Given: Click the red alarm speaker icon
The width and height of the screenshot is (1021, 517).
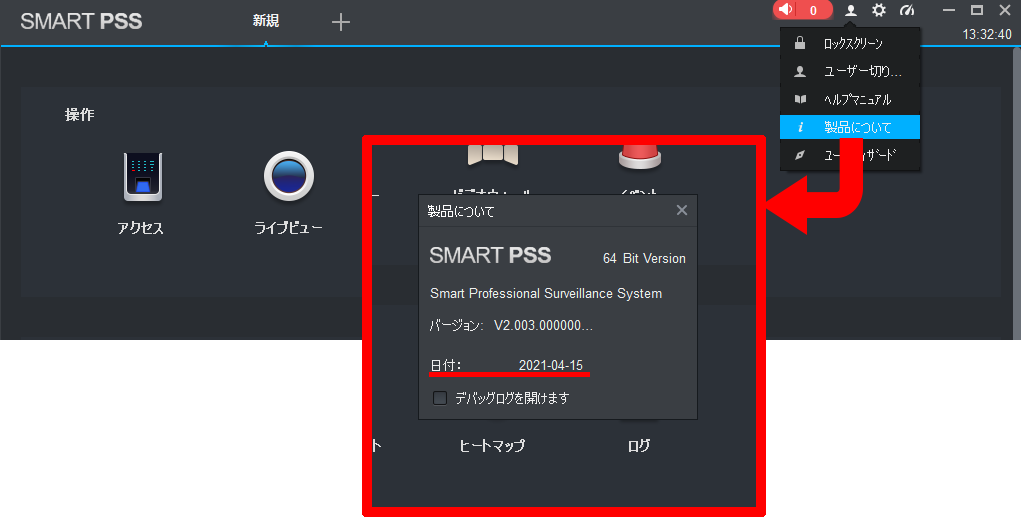Looking at the screenshot, I should pos(786,10).
